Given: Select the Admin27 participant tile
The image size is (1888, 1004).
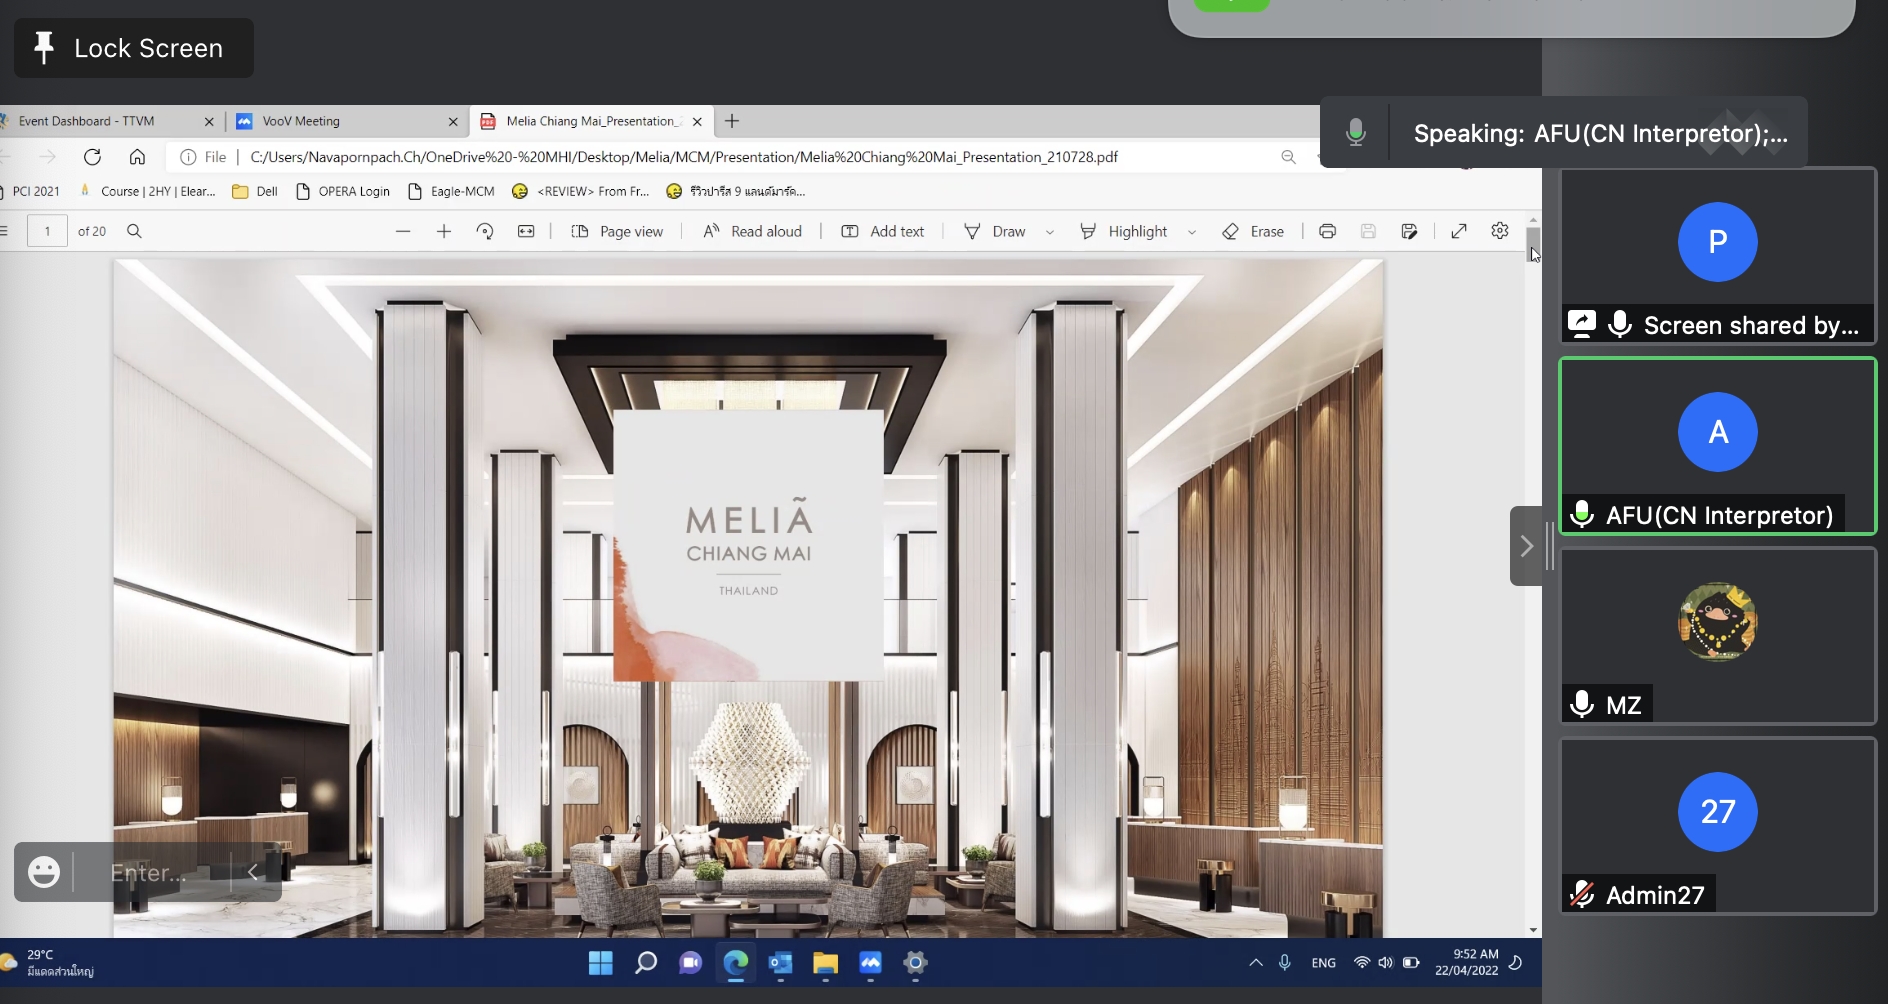Looking at the screenshot, I should point(1718,826).
